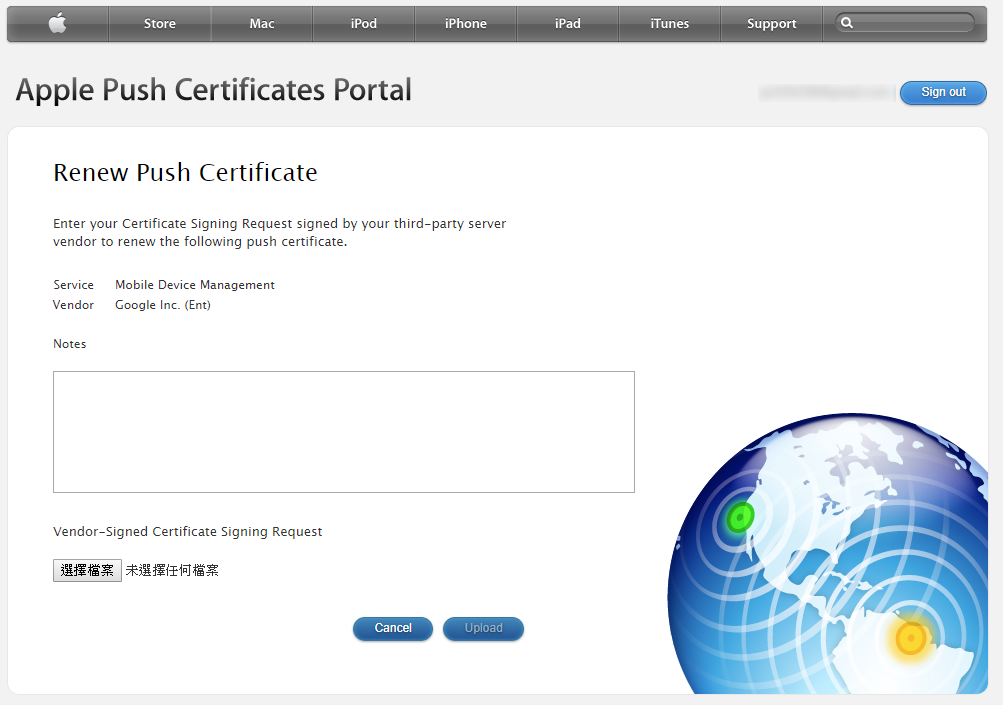
Task: Navigate to the Mac section
Action: 261,22
